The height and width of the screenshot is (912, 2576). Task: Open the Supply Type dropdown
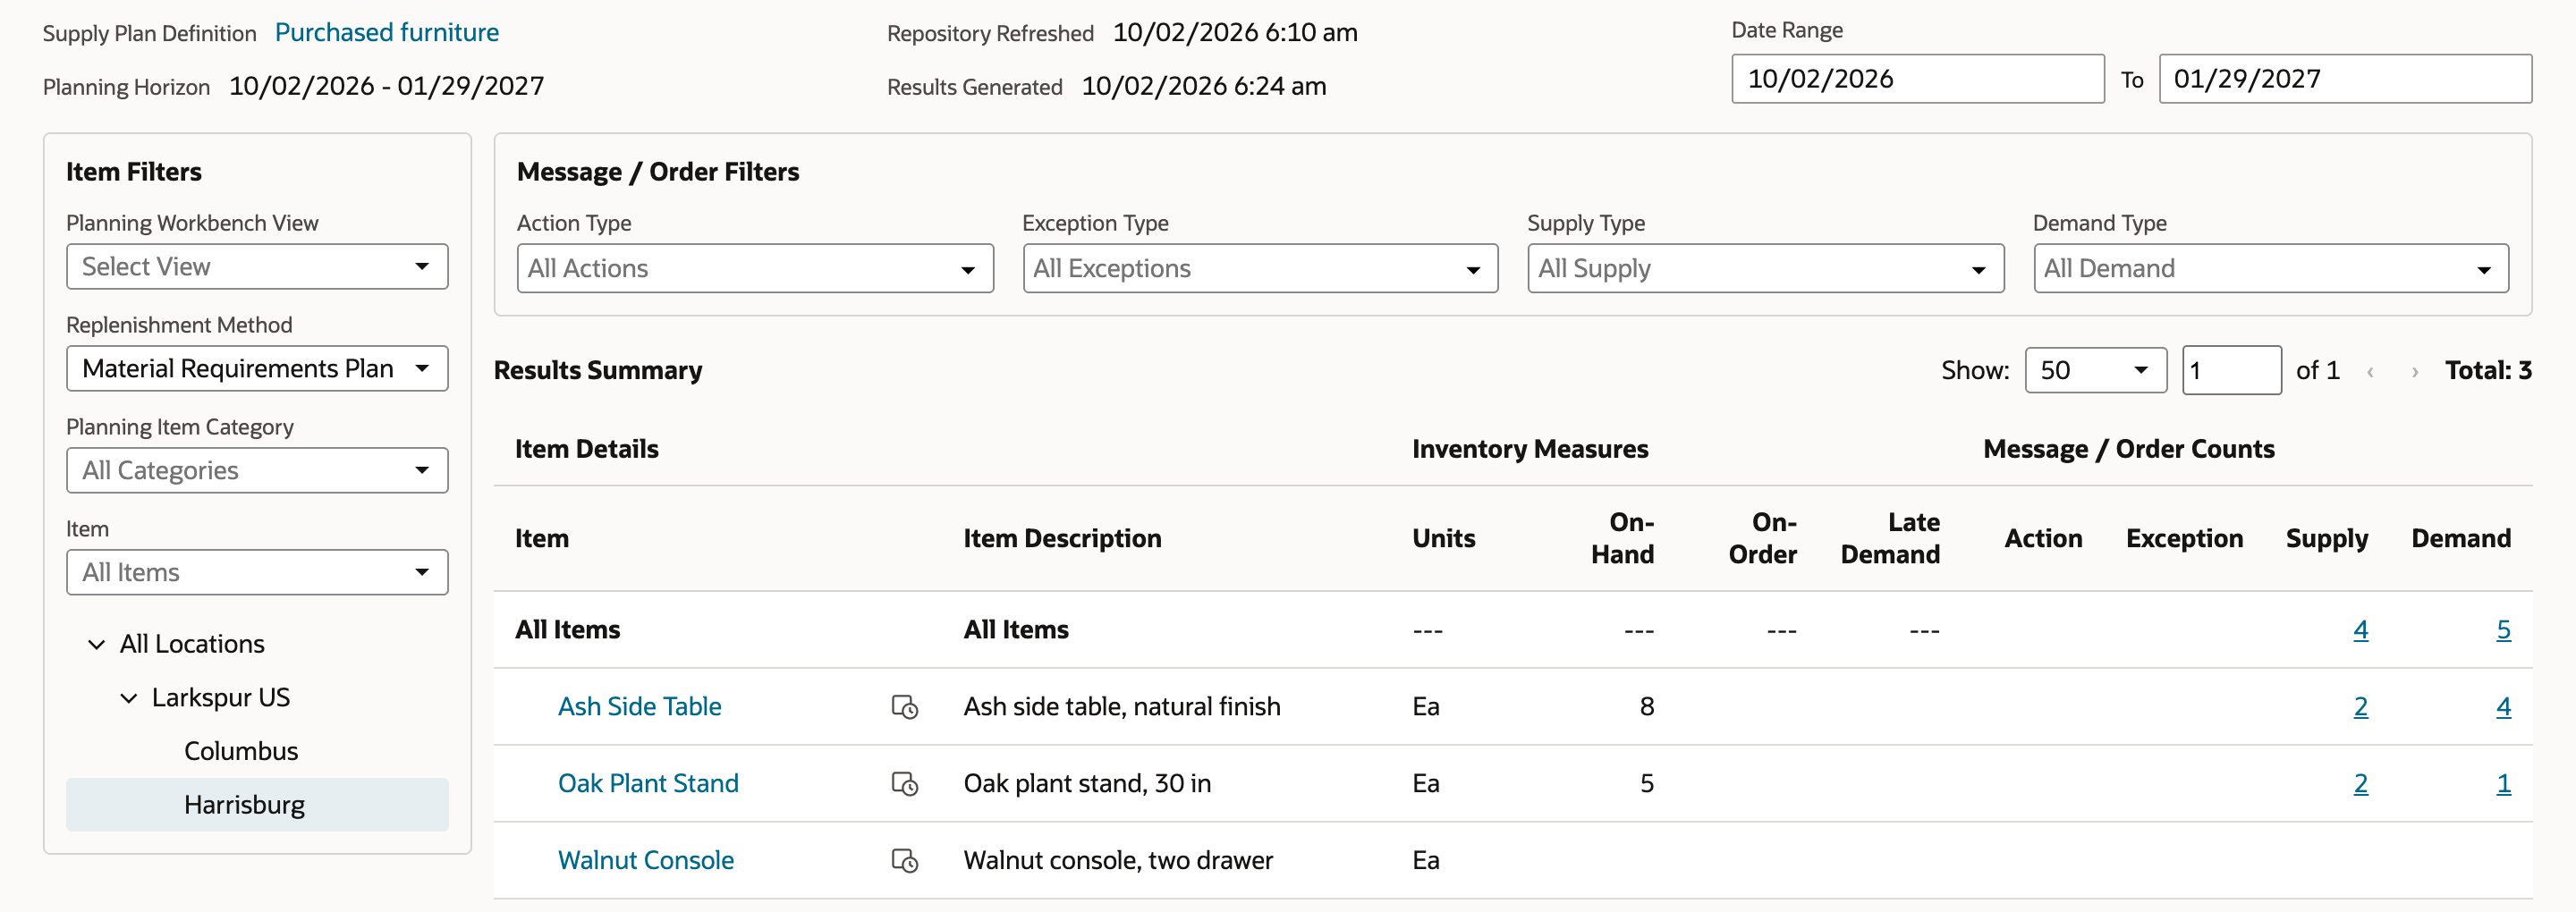coord(1765,269)
